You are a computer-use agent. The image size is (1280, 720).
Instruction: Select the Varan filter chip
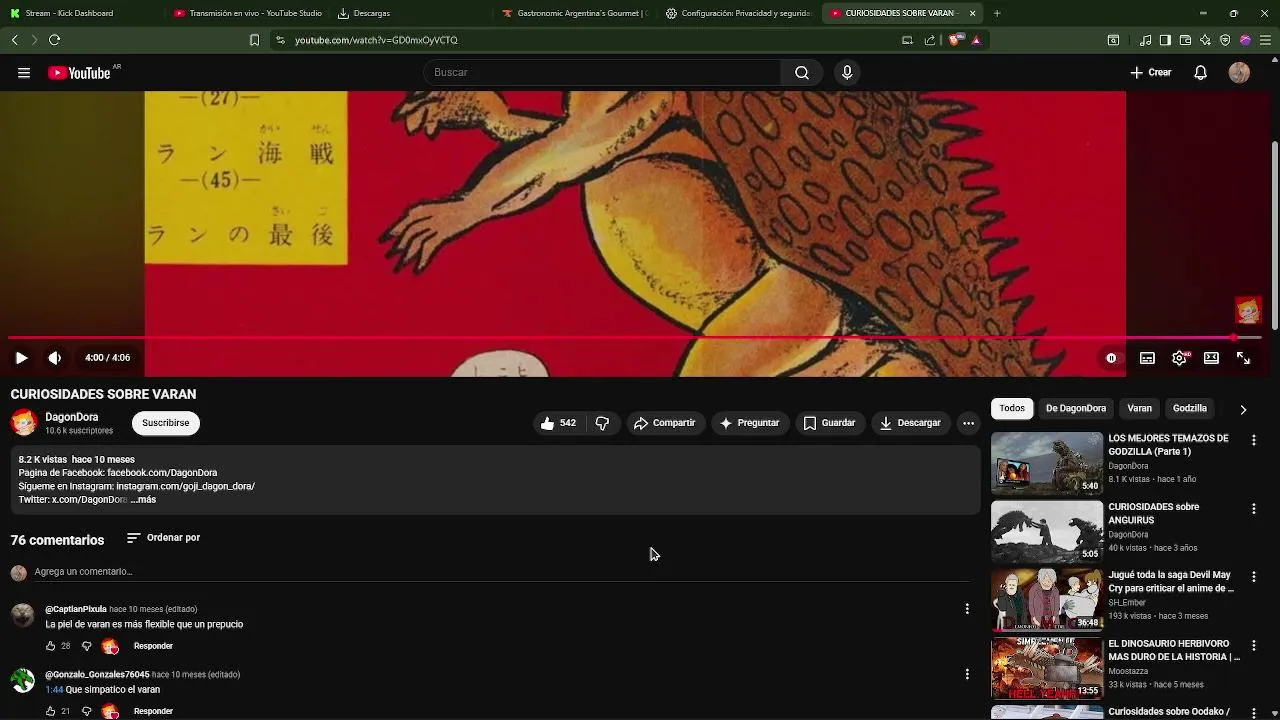[x=1140, y=408]
